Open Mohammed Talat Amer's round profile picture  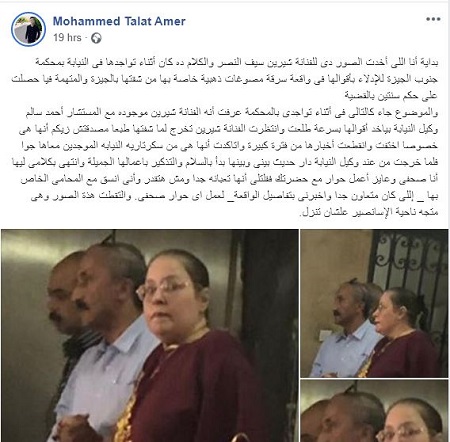point(28,29)
